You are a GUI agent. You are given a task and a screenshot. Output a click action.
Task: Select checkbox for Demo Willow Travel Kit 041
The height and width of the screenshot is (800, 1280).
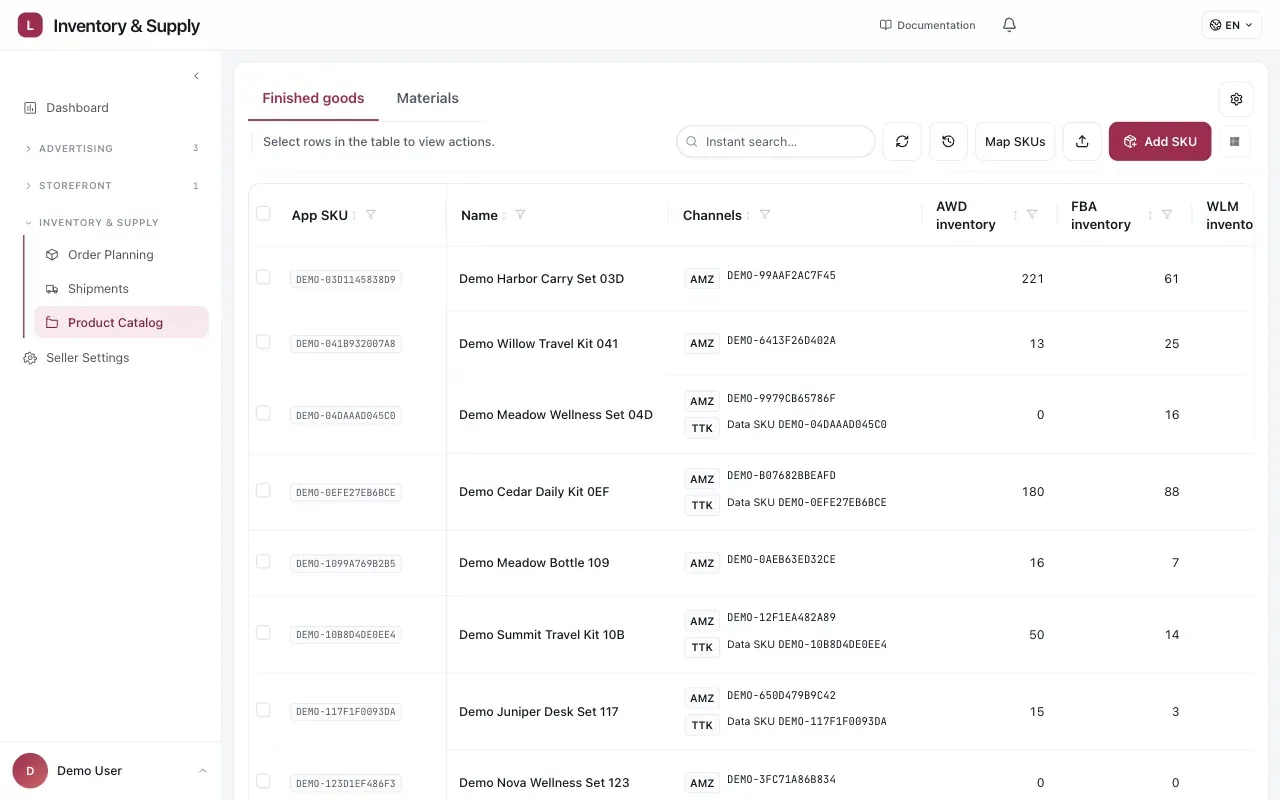click(263, 342)
